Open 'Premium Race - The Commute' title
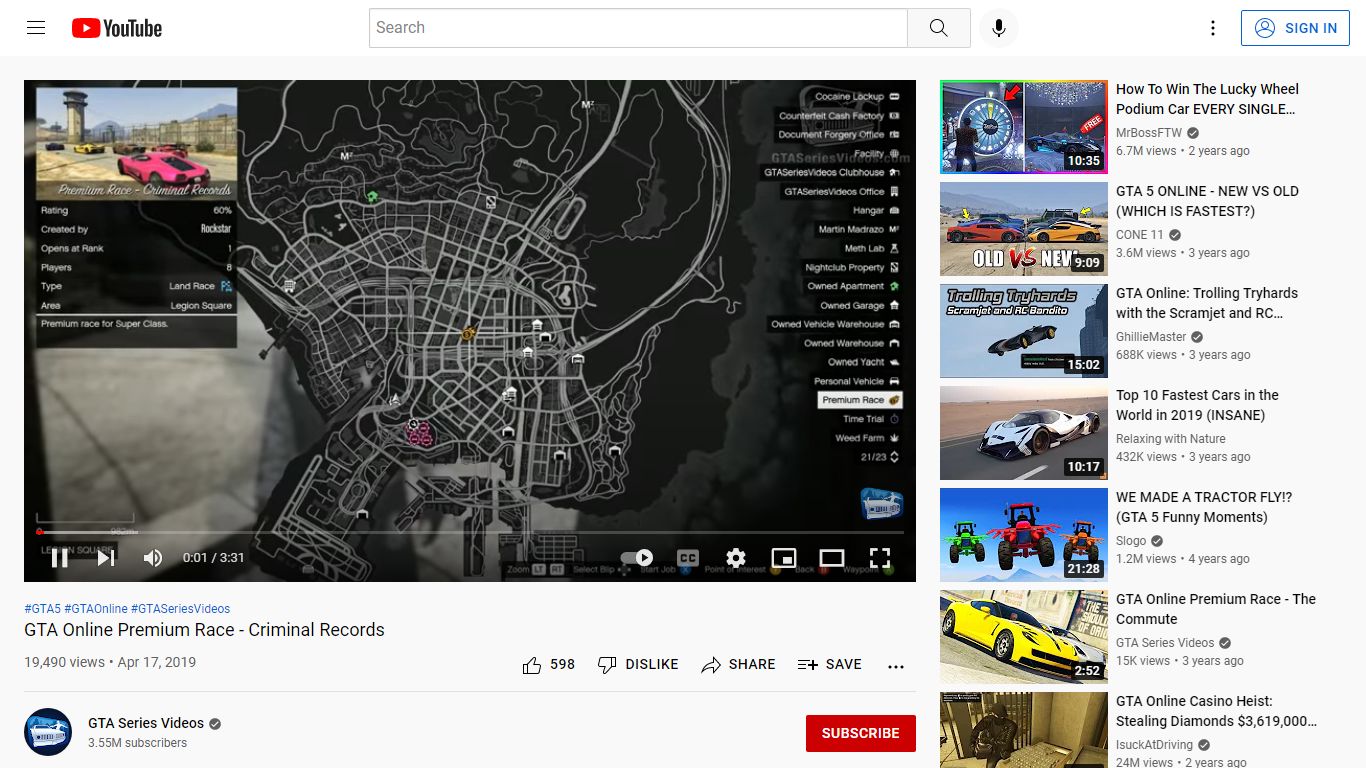 1216,609
